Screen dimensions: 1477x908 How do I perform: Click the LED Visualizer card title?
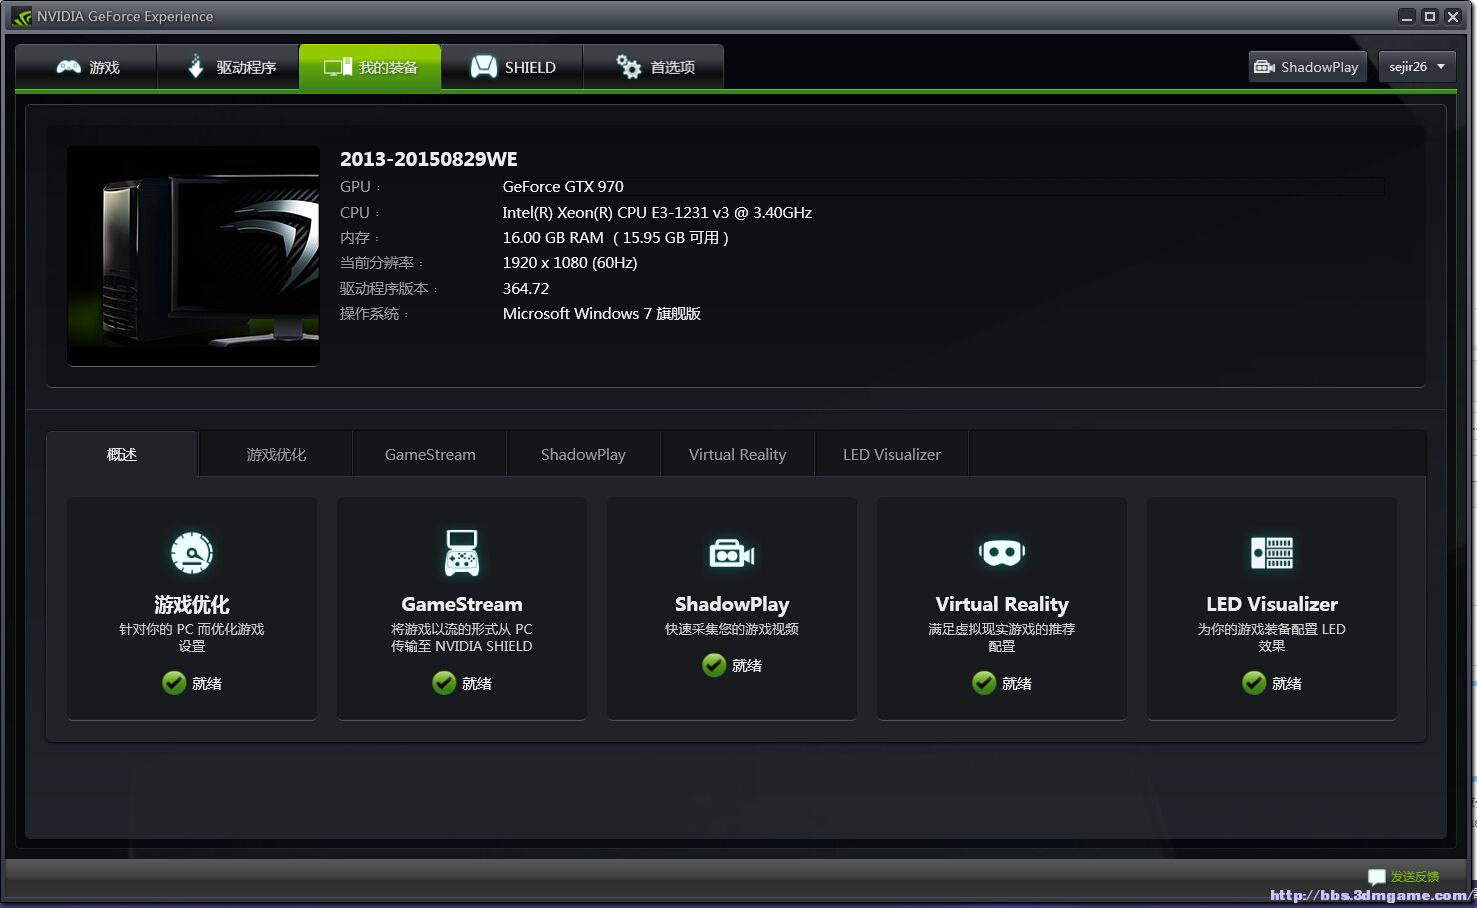pyautogui.click(x=1272, y=604)
